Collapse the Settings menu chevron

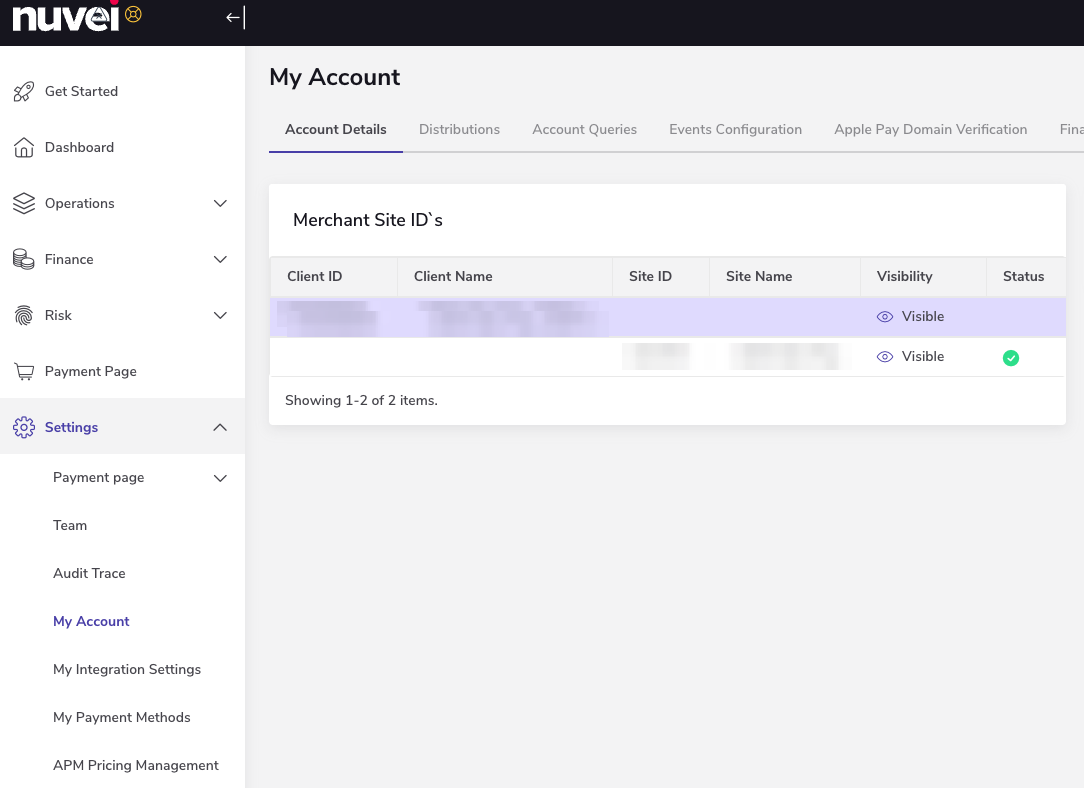pyautogui.click(x=220, y=427)
